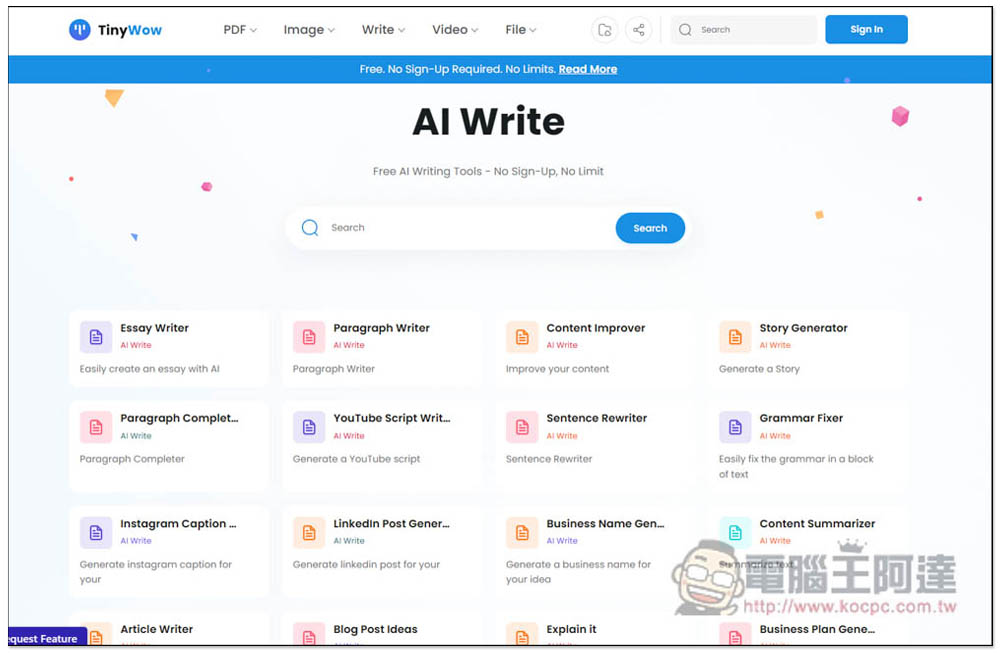This screenshot has width=1000, height=653.
Task: Click the TinyWow brand name text
Action: [129, 30]
